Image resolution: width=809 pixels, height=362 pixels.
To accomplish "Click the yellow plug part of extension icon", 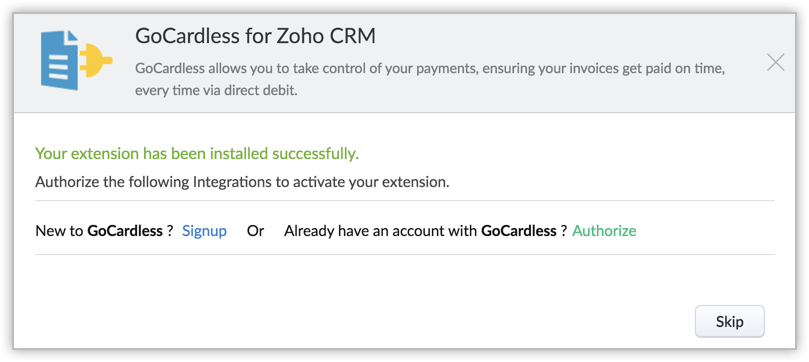I will point(95,60).
